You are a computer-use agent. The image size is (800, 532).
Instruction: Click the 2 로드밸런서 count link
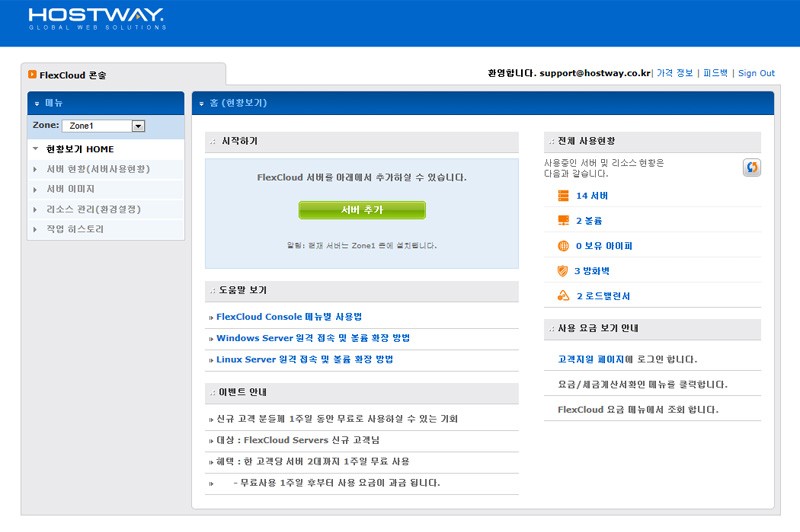tap(603, 295)
